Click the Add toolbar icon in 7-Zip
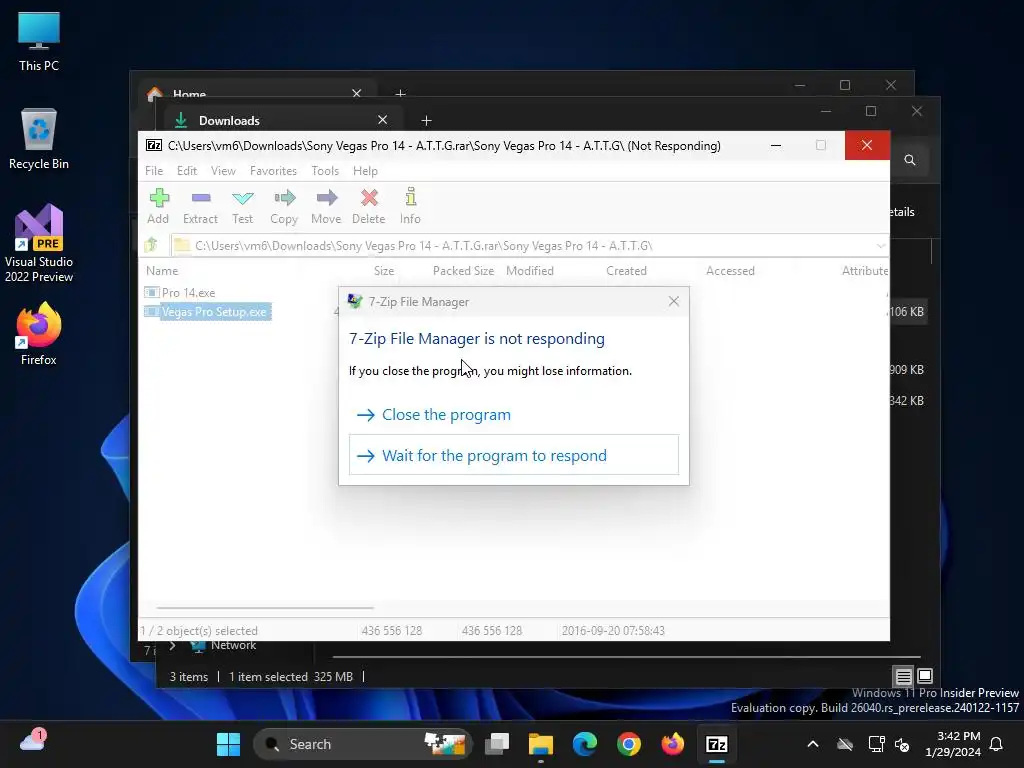The image size is (1024, 768). pos(158,206)
